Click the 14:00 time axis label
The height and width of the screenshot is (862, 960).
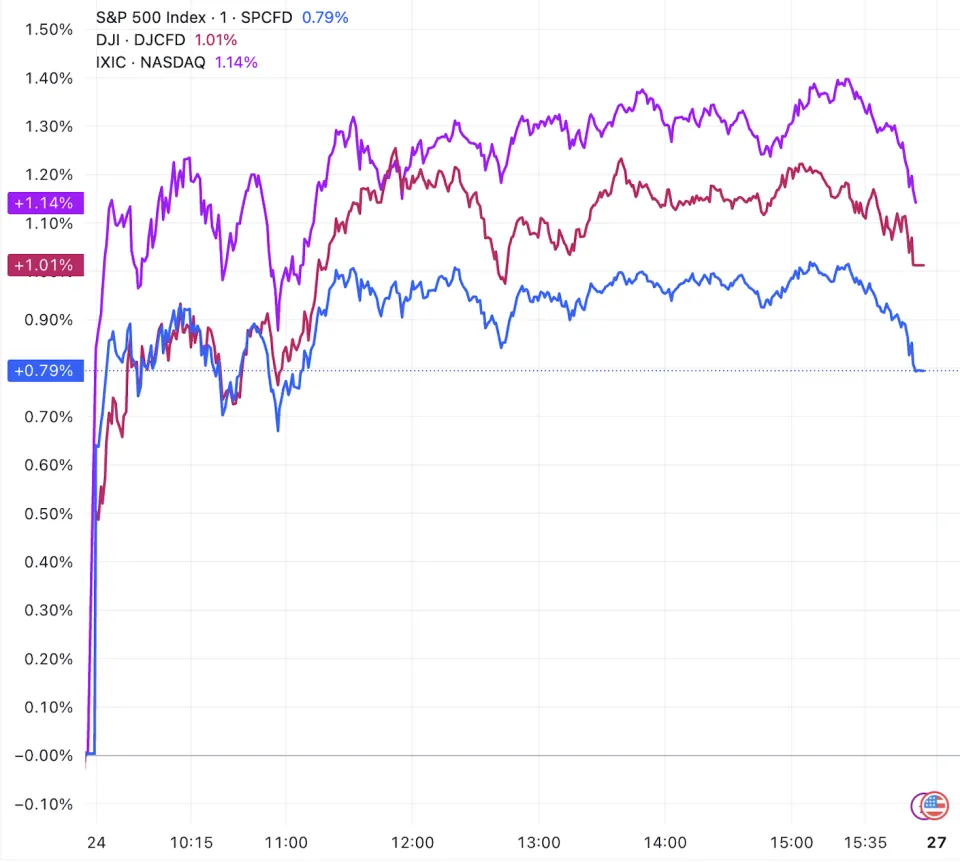coord(665,842)
